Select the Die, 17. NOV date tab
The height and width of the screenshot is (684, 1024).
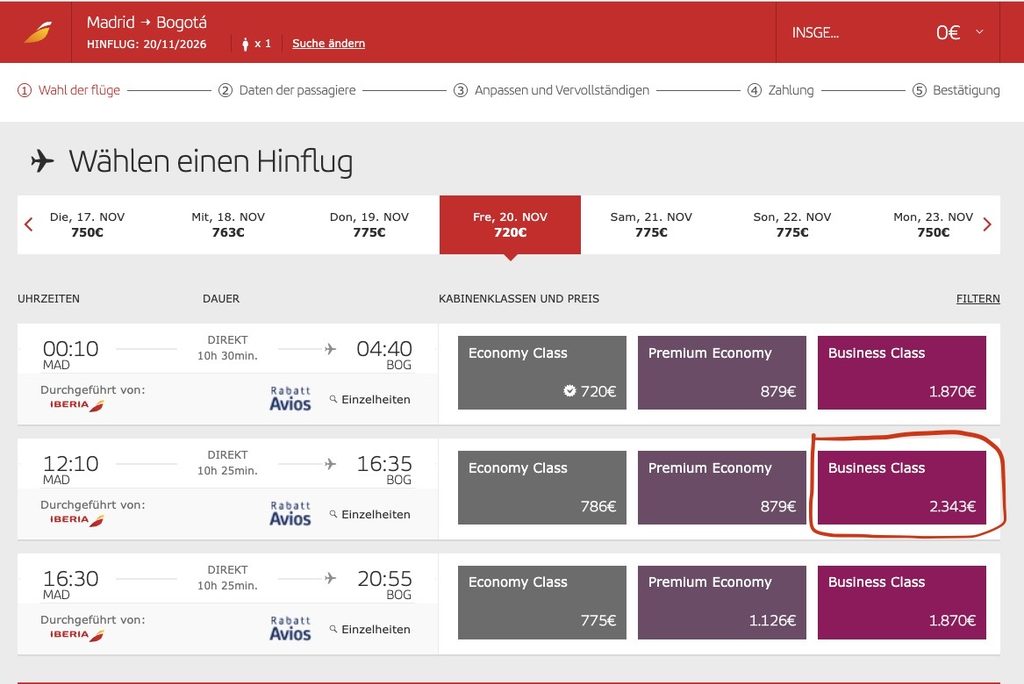[88, 224]
